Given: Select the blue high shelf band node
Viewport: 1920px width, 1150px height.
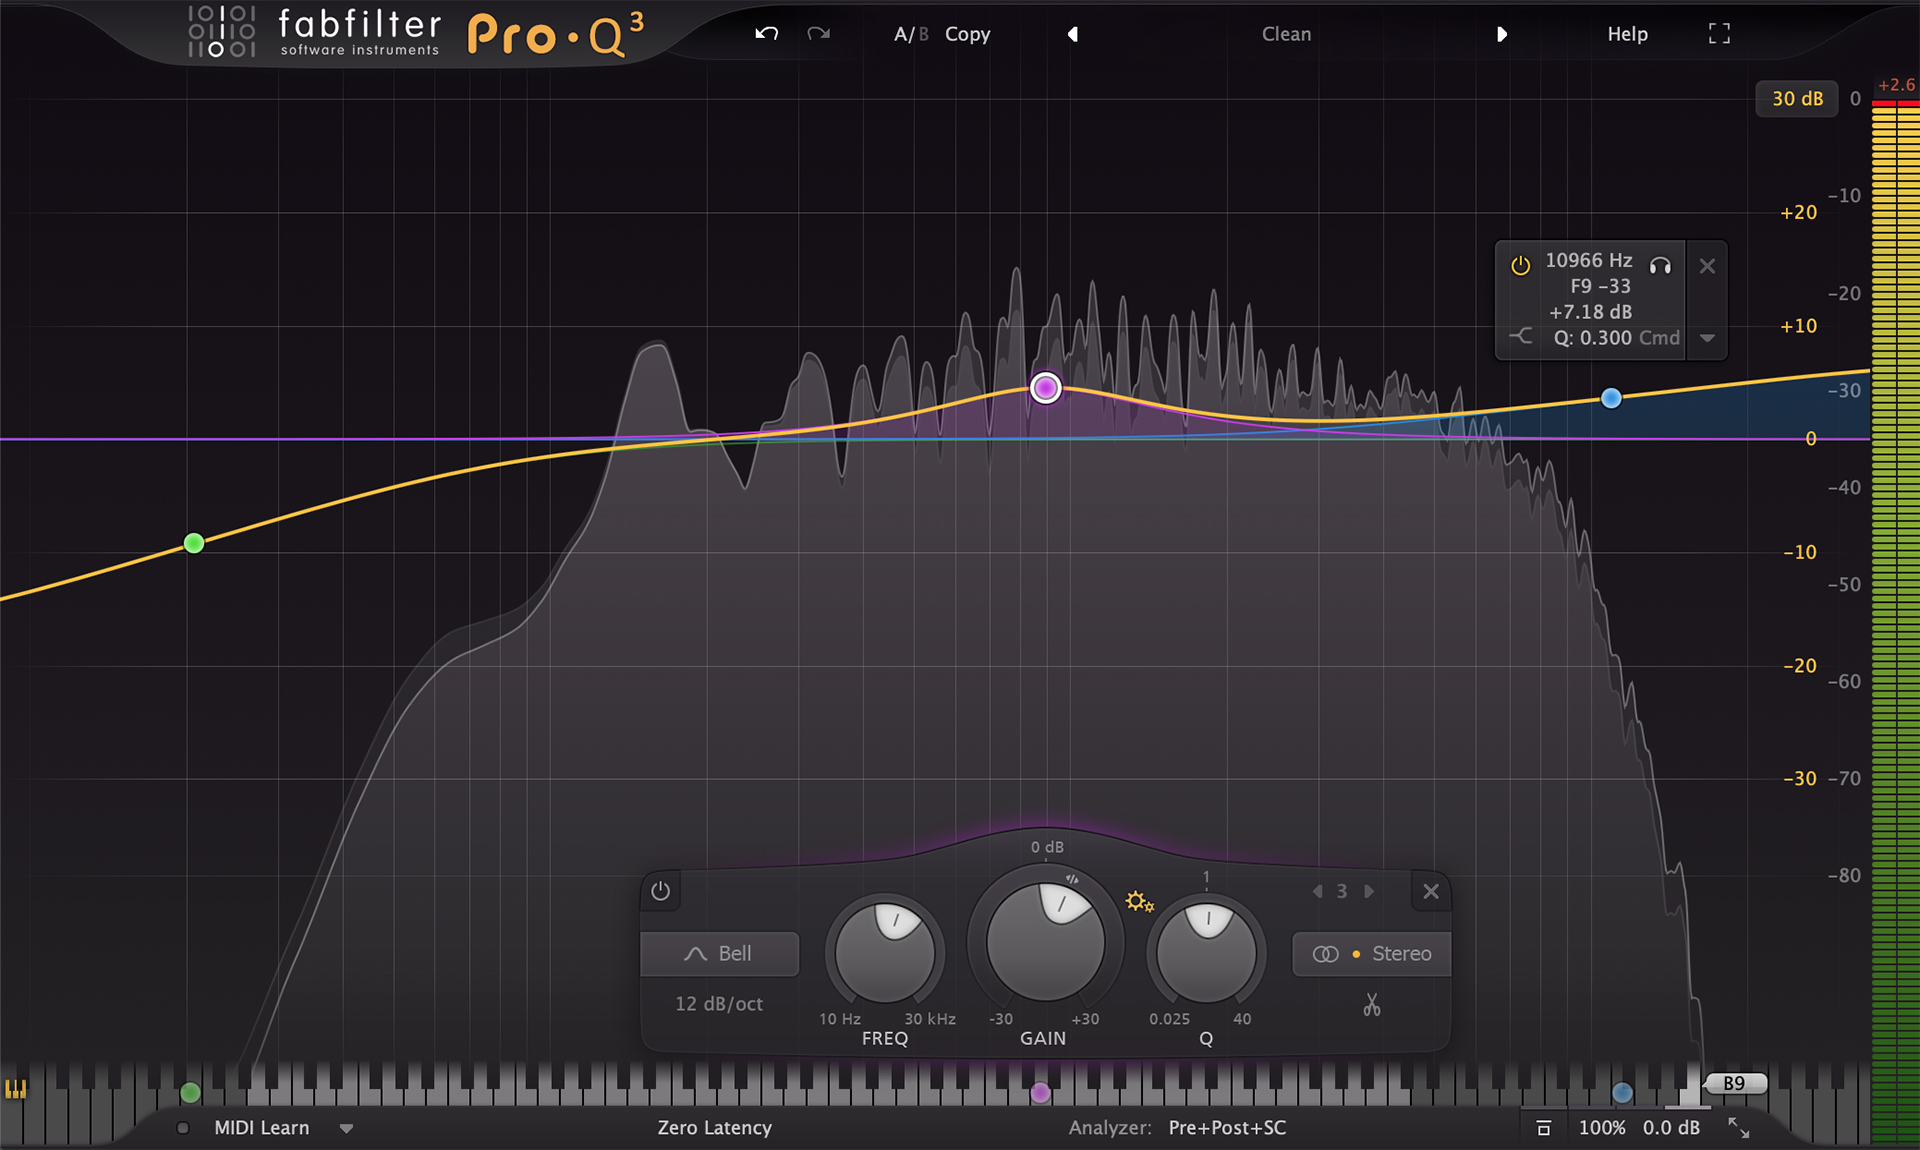Looking at the screenshot, I should pos(1611,398).
